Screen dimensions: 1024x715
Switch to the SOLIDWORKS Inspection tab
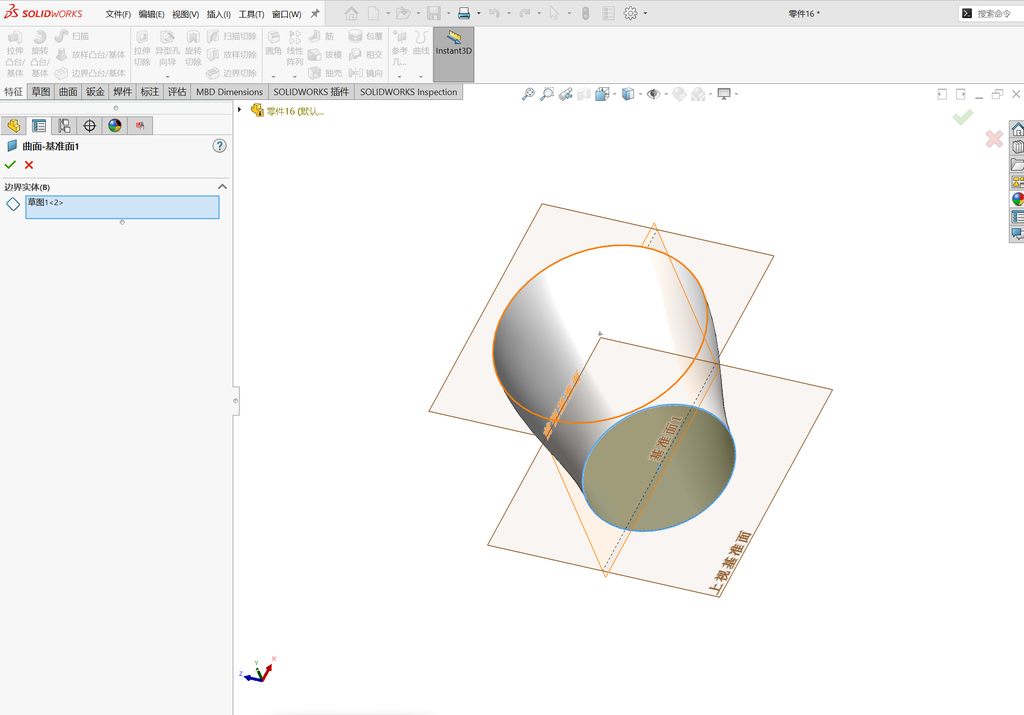(408, 92)
